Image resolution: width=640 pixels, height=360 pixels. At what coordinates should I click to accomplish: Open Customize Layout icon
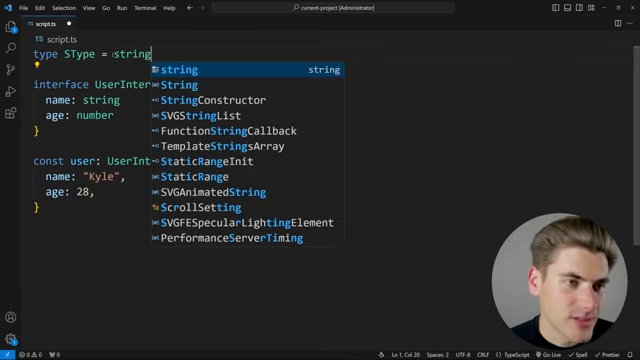pyautogui.click(x=591, y=8)
